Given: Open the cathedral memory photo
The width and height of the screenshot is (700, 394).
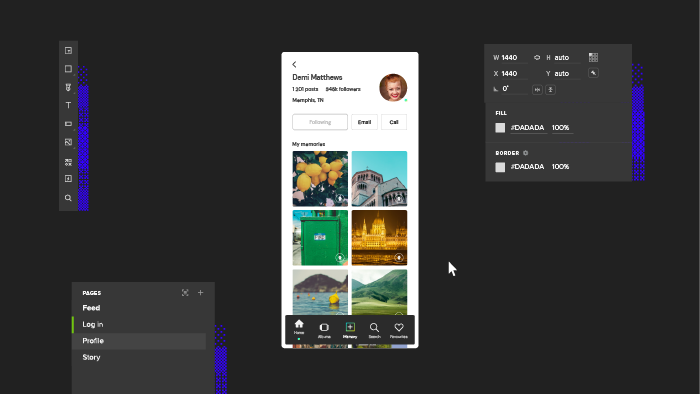Looking at the screenshot, I should pyautogui.click(x=379, y=178).
